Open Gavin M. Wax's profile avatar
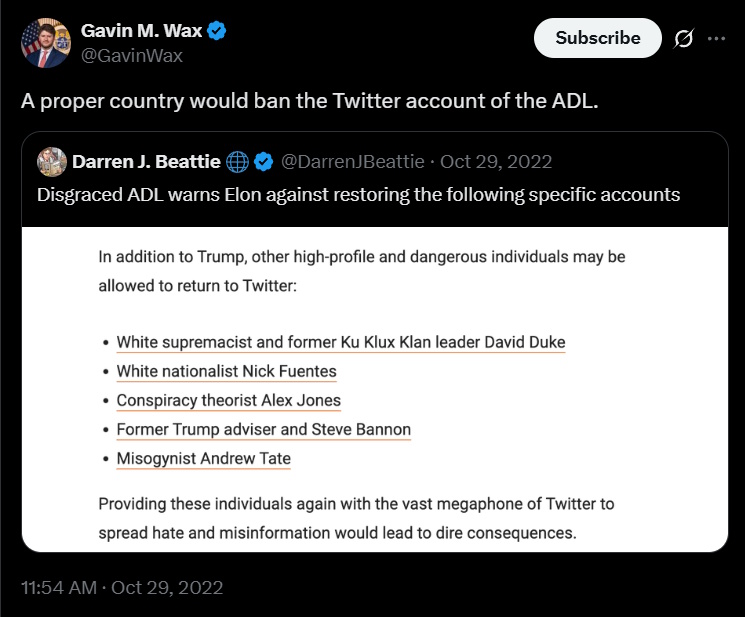745x617 pixels. click(x=46, y=43)
